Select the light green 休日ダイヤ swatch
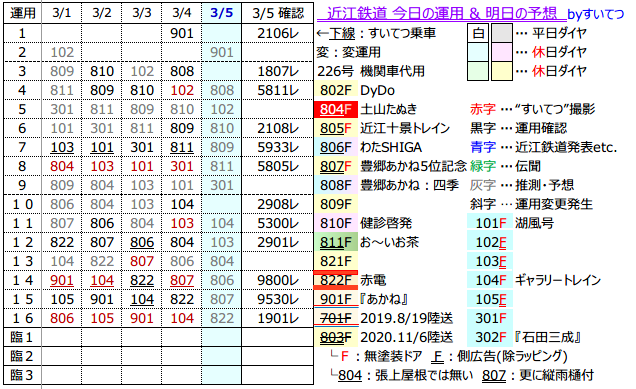The image size is (636, 389). coord(478,71)
